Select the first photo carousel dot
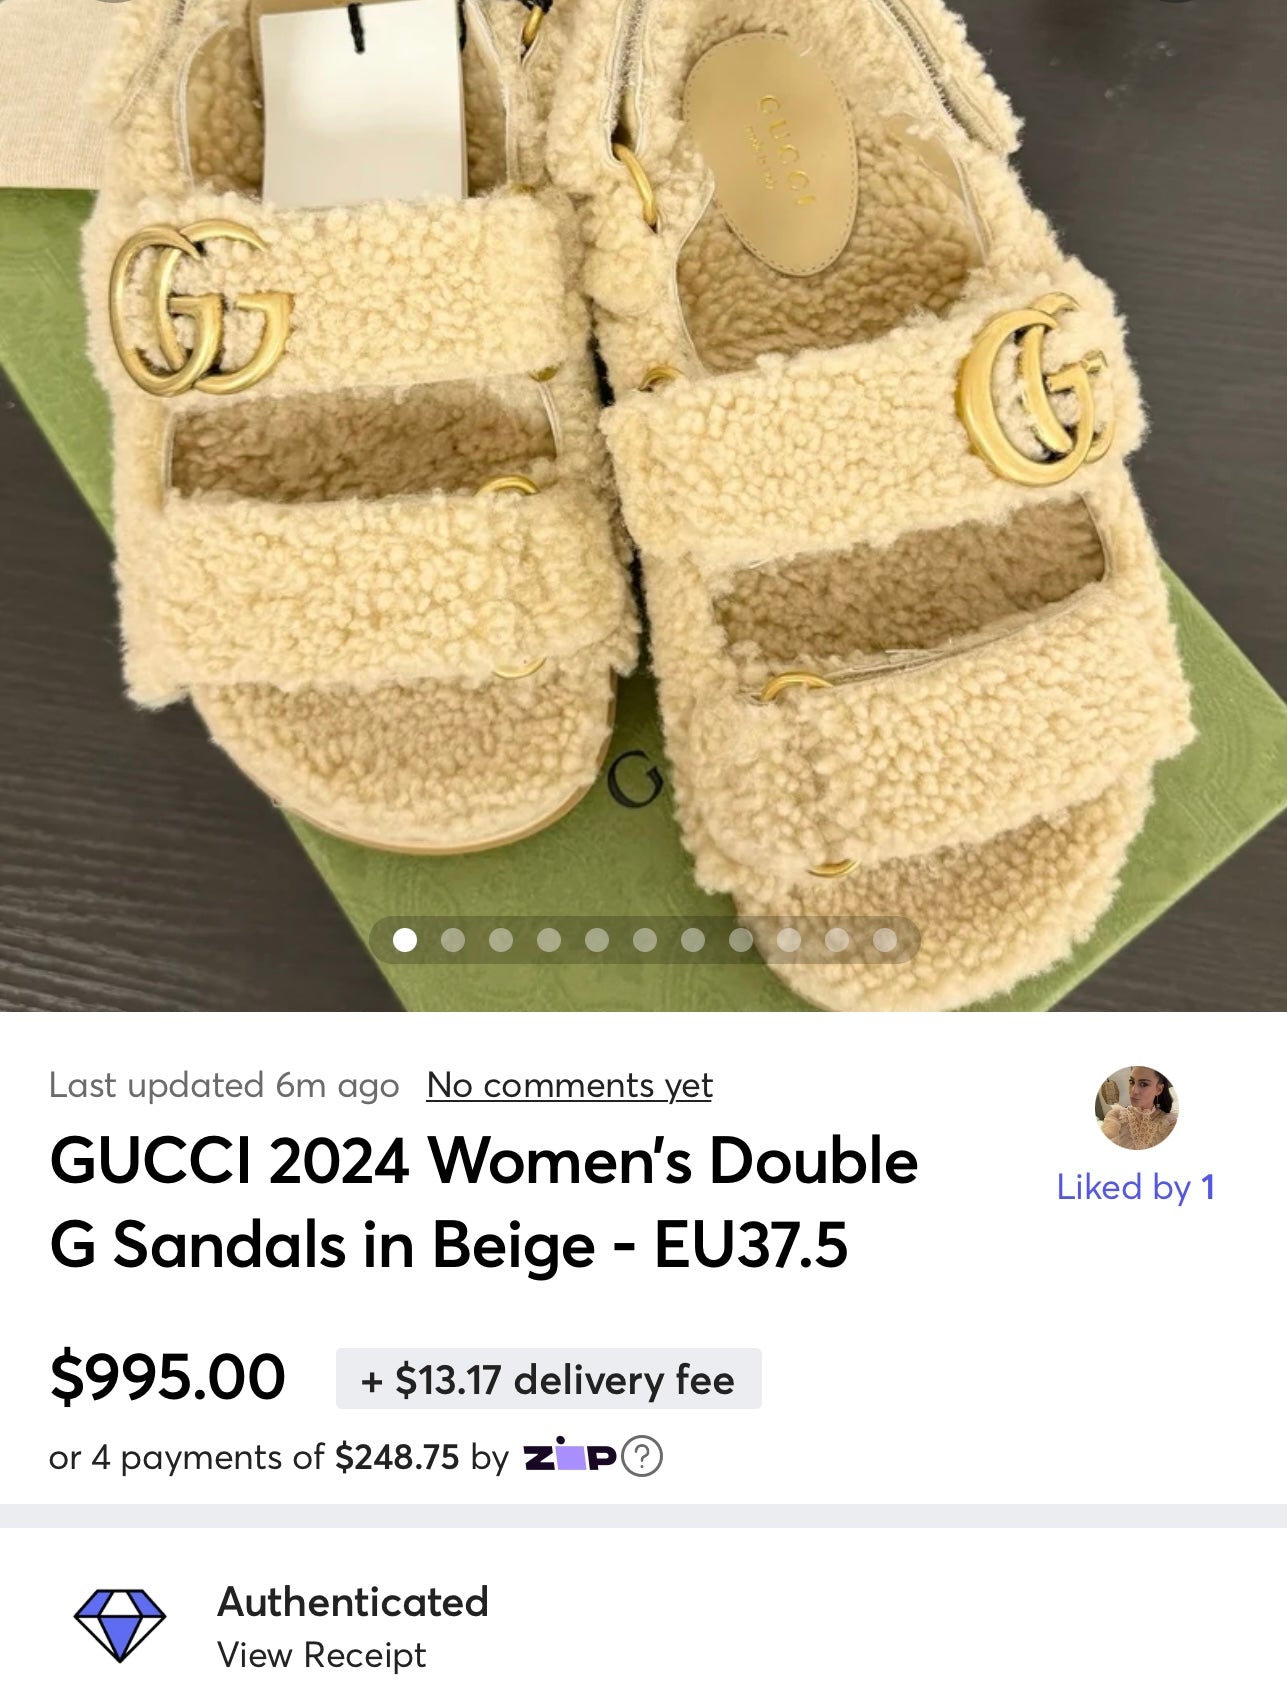This screenshot has width=1287, height=1708. click(x=405, y=940)
